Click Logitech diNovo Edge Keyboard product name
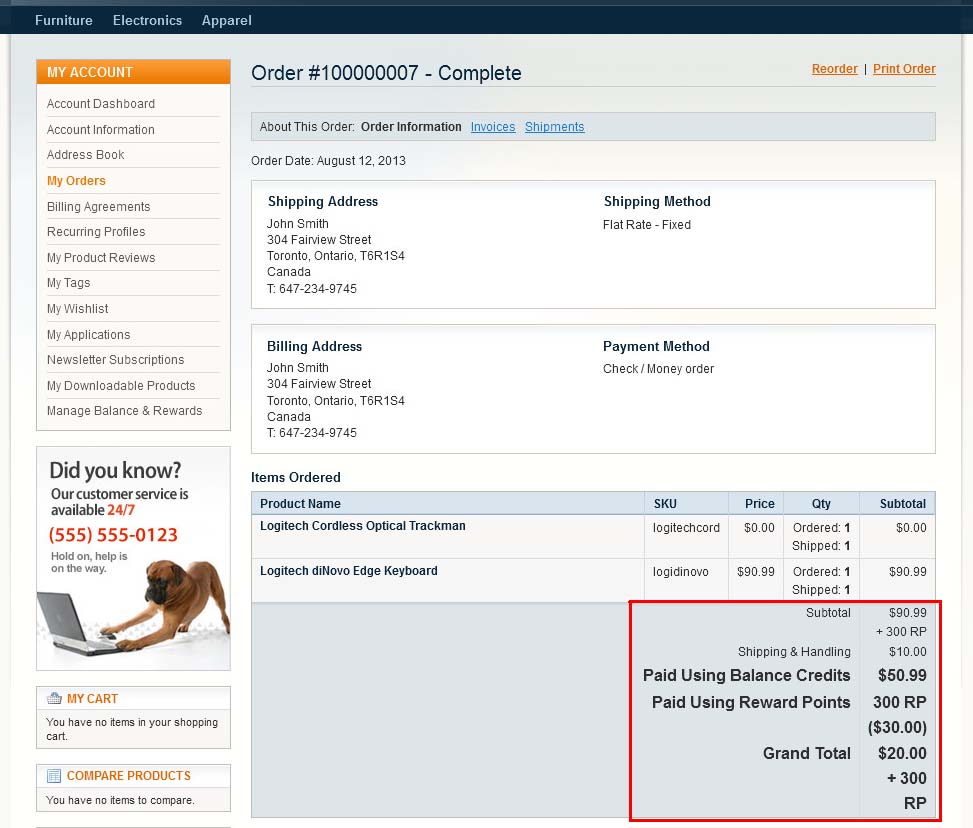Screen dimensions: 973x828 tap(349, 570)
